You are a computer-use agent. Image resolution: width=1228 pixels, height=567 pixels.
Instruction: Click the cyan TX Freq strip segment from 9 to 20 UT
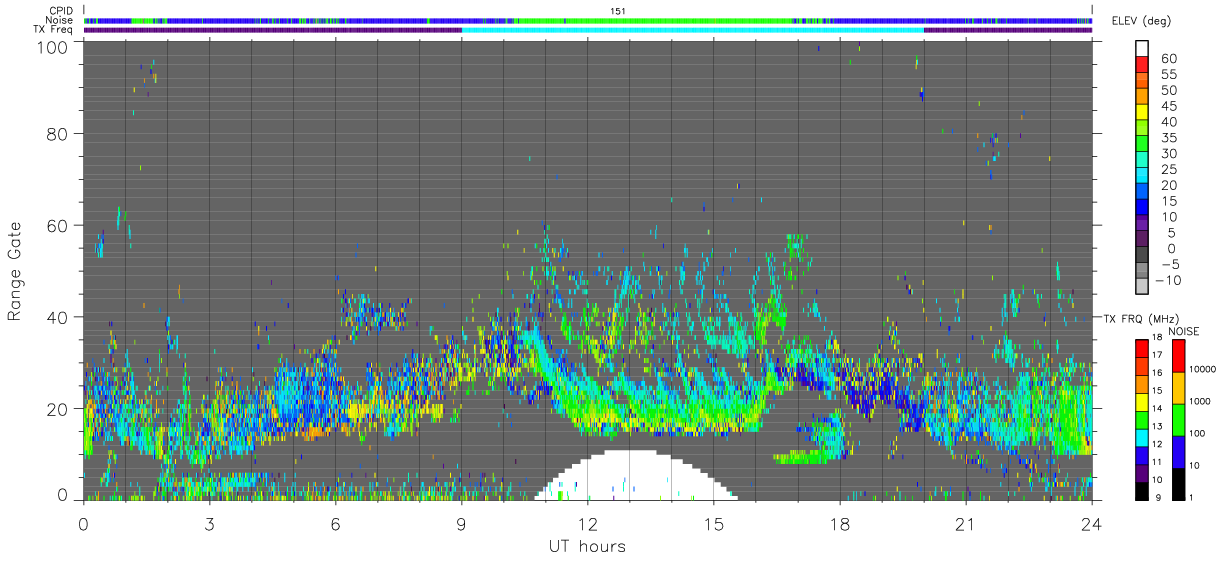point(693,30)
